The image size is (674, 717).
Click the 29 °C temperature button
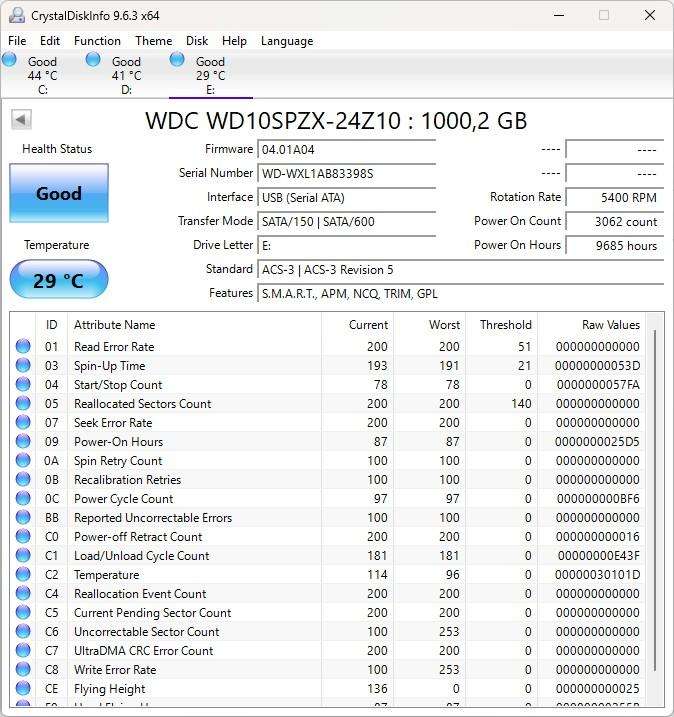[59, 279]
